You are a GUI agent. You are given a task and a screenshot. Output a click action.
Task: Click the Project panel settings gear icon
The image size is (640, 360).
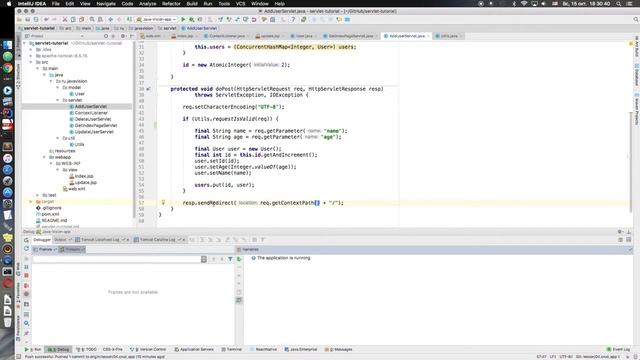coord(123,36)
